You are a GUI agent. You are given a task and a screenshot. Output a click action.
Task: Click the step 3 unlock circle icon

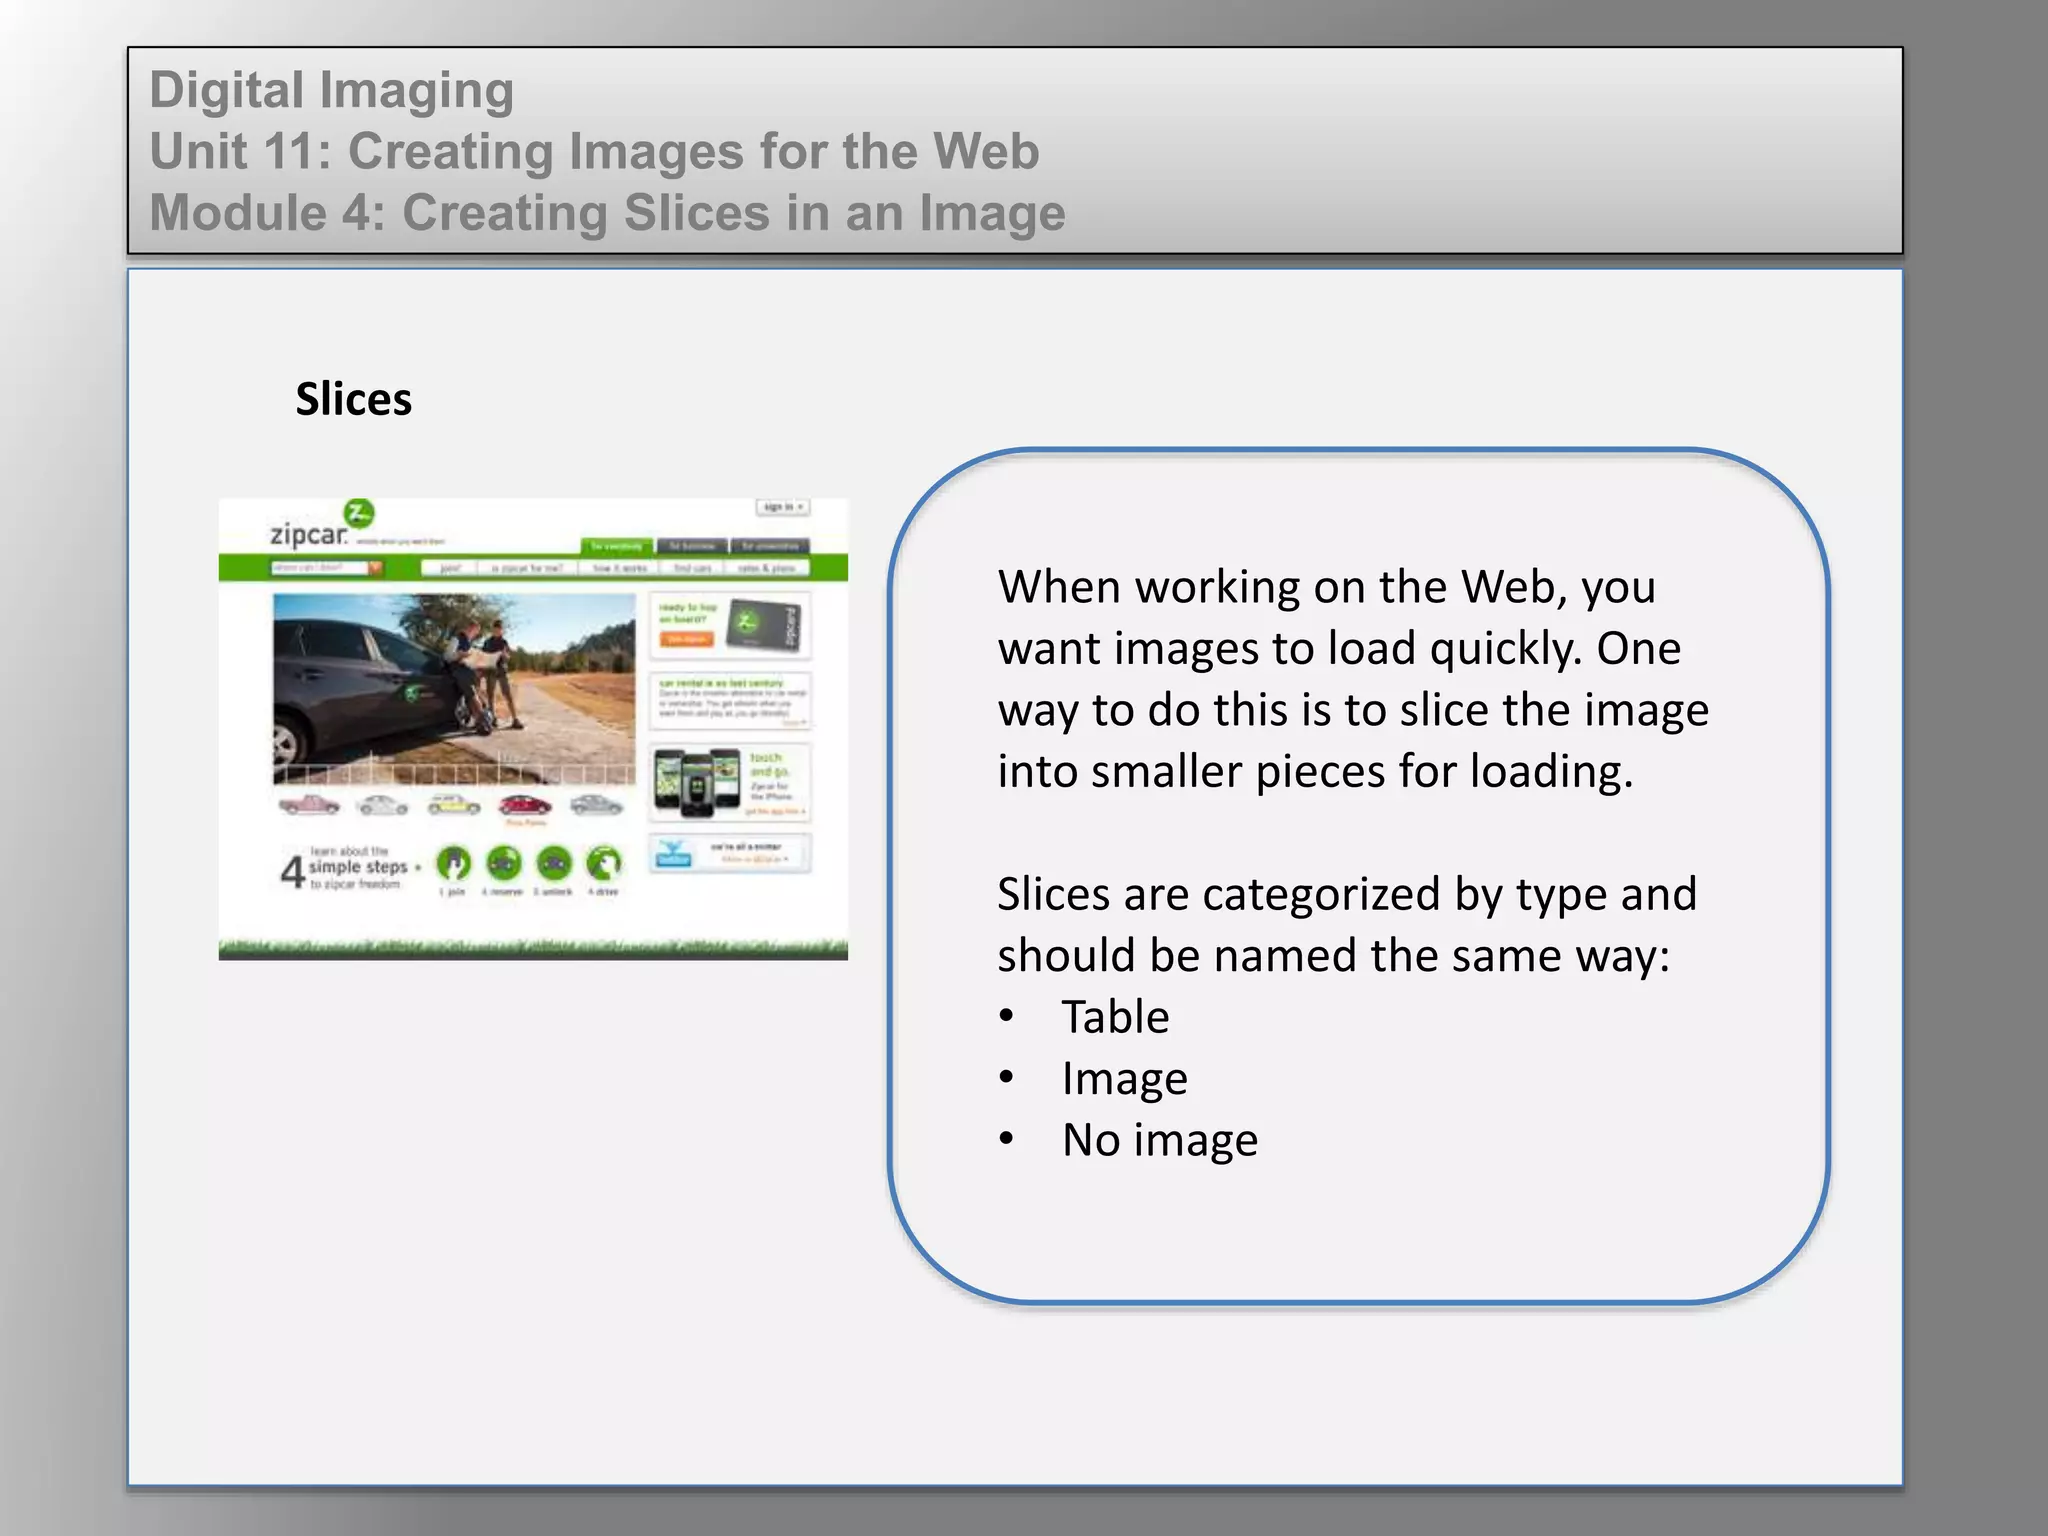tap(554, 862)
